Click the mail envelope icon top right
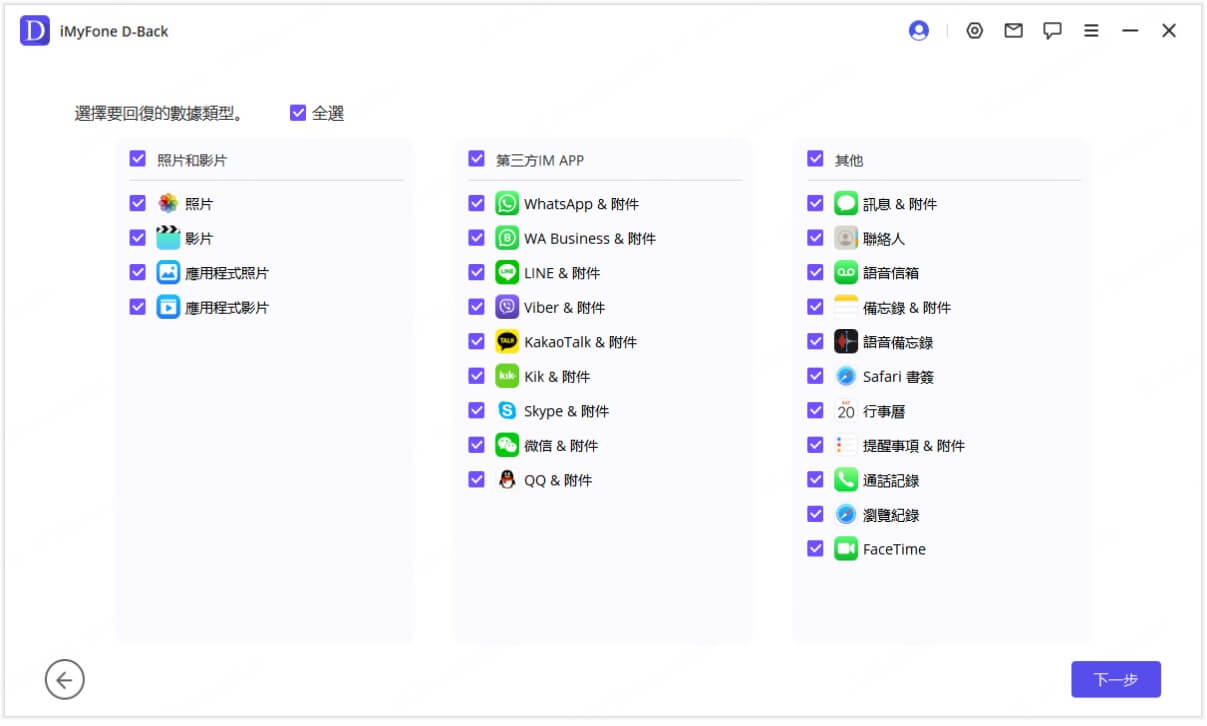Image resolution: width=1207 pixels, height=726 pixels. coord(1013,30)
